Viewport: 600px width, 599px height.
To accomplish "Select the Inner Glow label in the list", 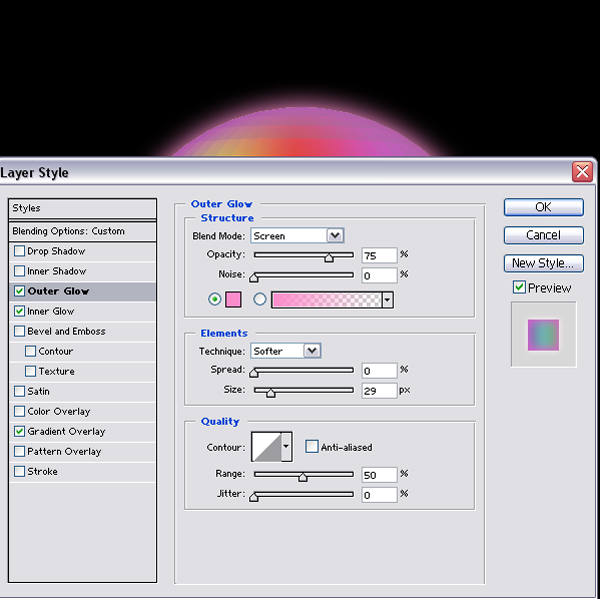I will click(x=51, y=311).
